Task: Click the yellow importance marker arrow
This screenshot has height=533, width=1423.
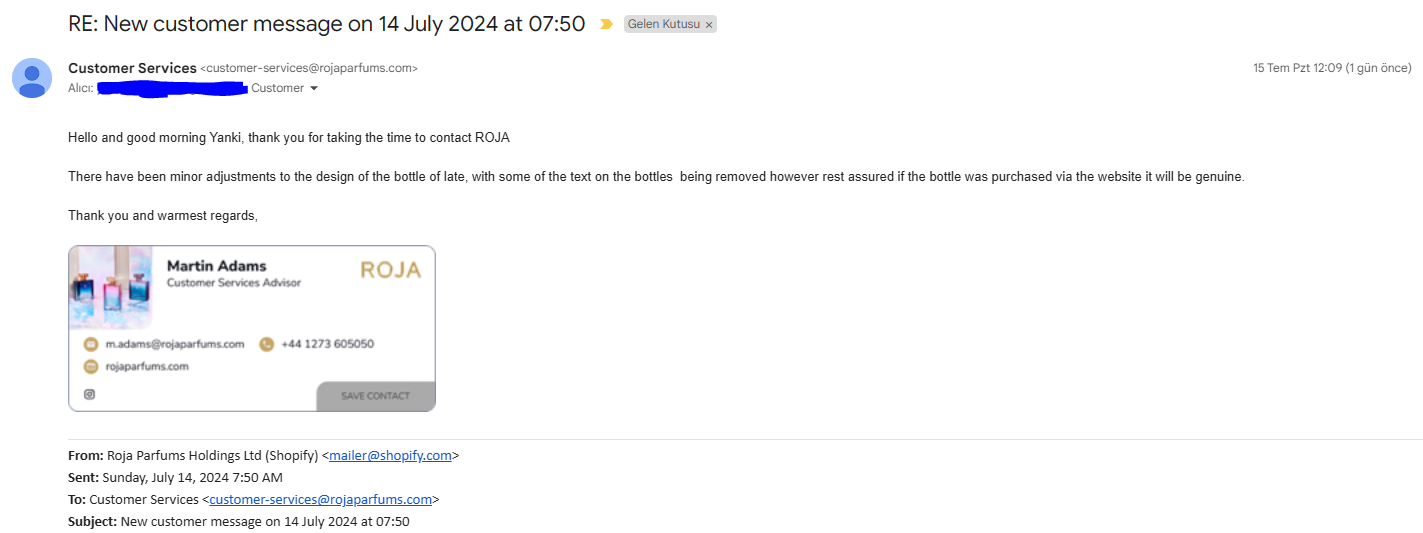Action: click(x=606, y=24)
